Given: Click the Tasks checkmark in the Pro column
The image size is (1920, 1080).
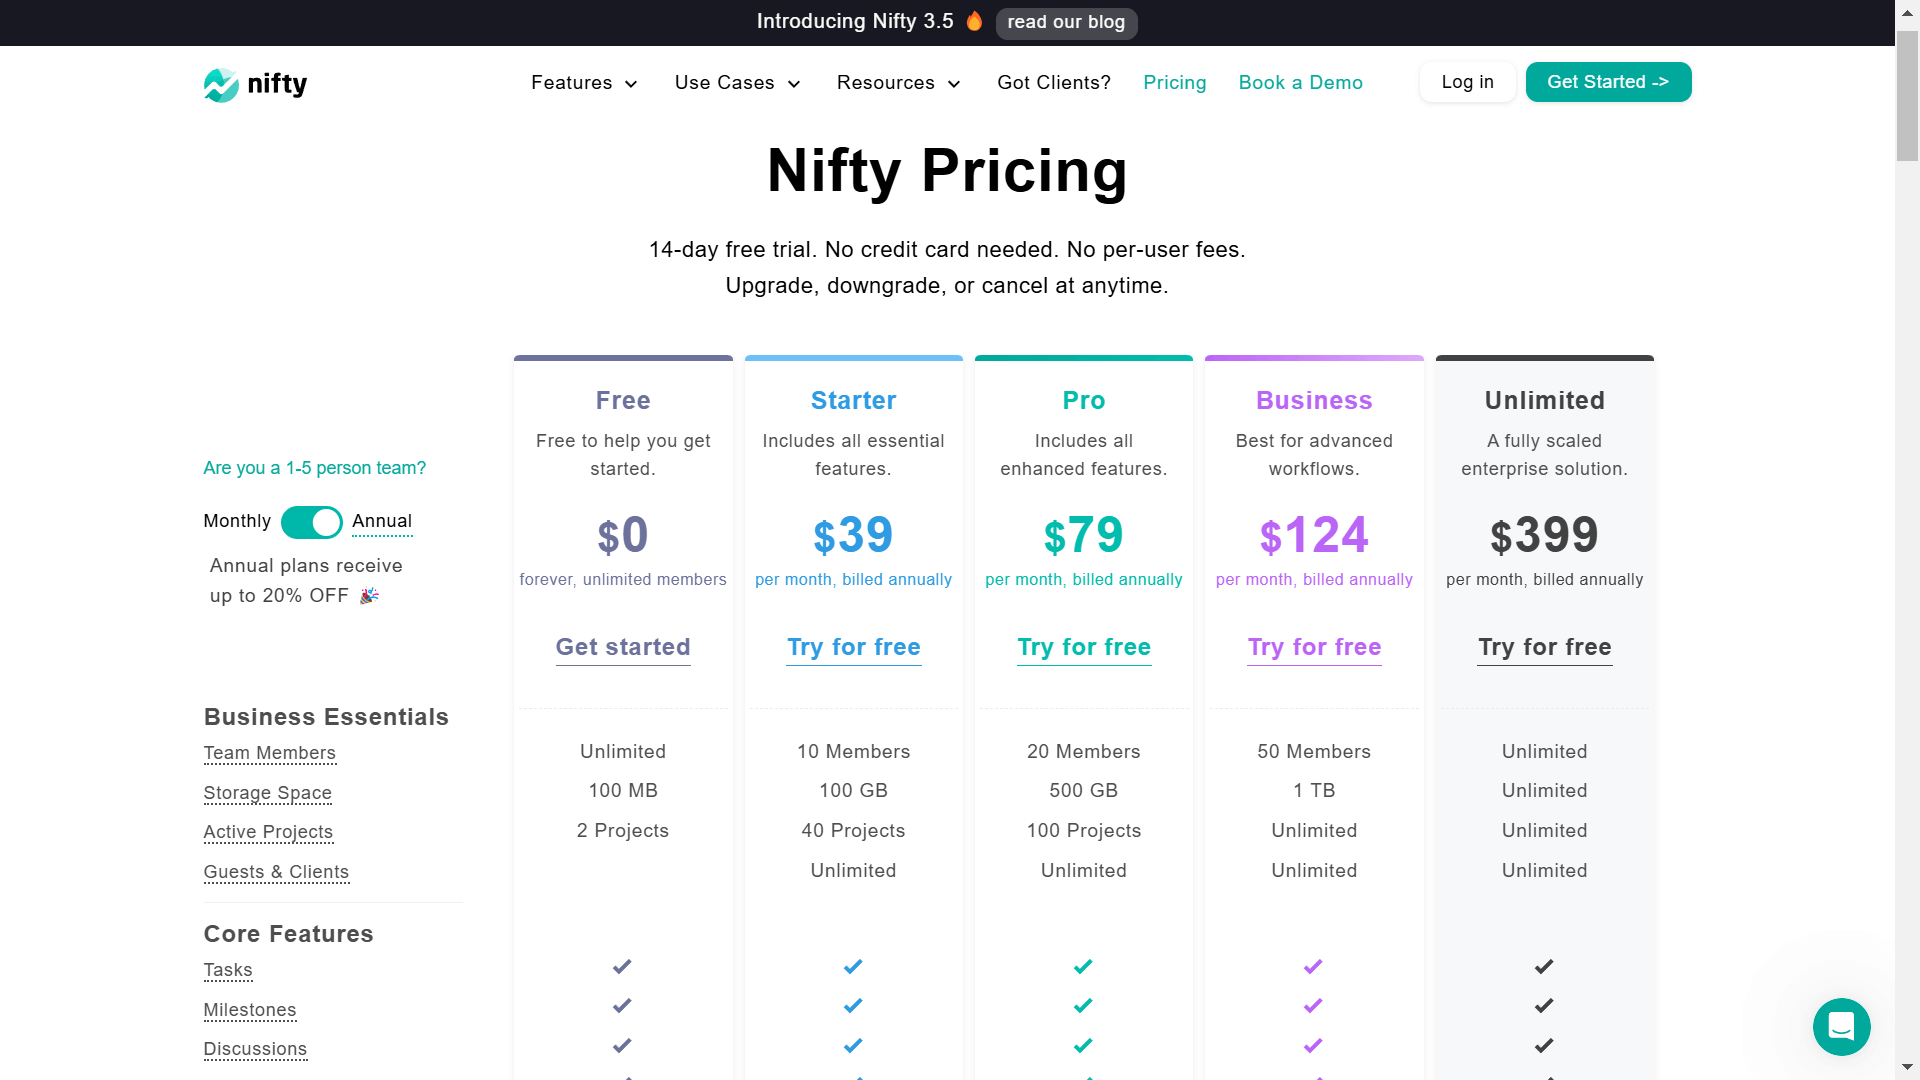Looking at the screenshot, I should 1083,966.
